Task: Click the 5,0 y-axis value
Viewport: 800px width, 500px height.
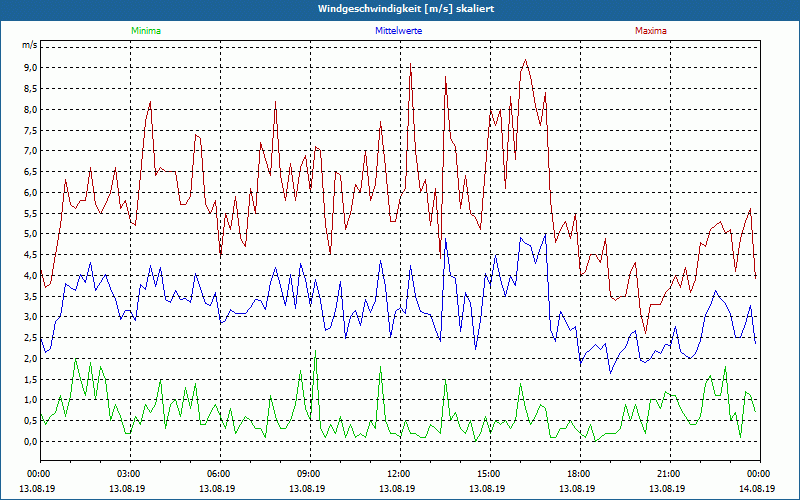Action: [x=31, y=234]
